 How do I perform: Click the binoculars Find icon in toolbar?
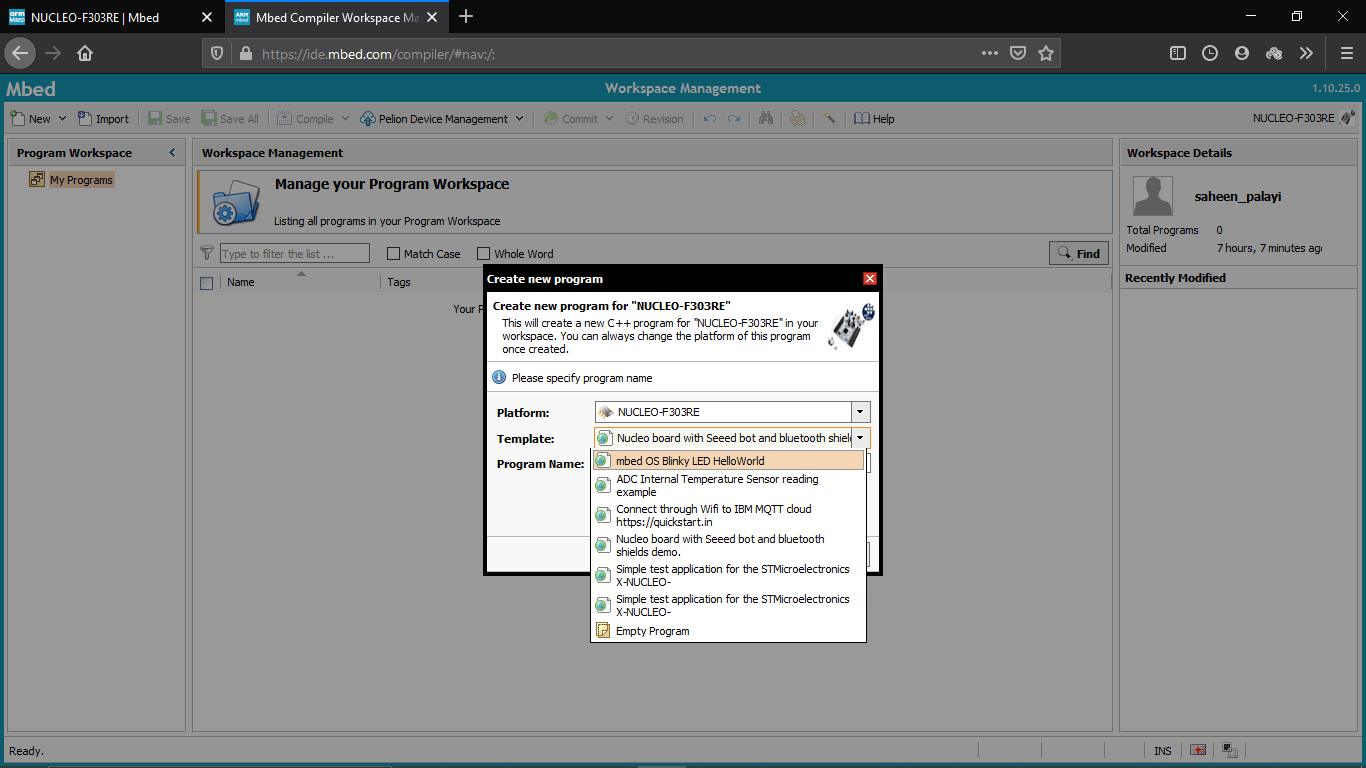766,118
